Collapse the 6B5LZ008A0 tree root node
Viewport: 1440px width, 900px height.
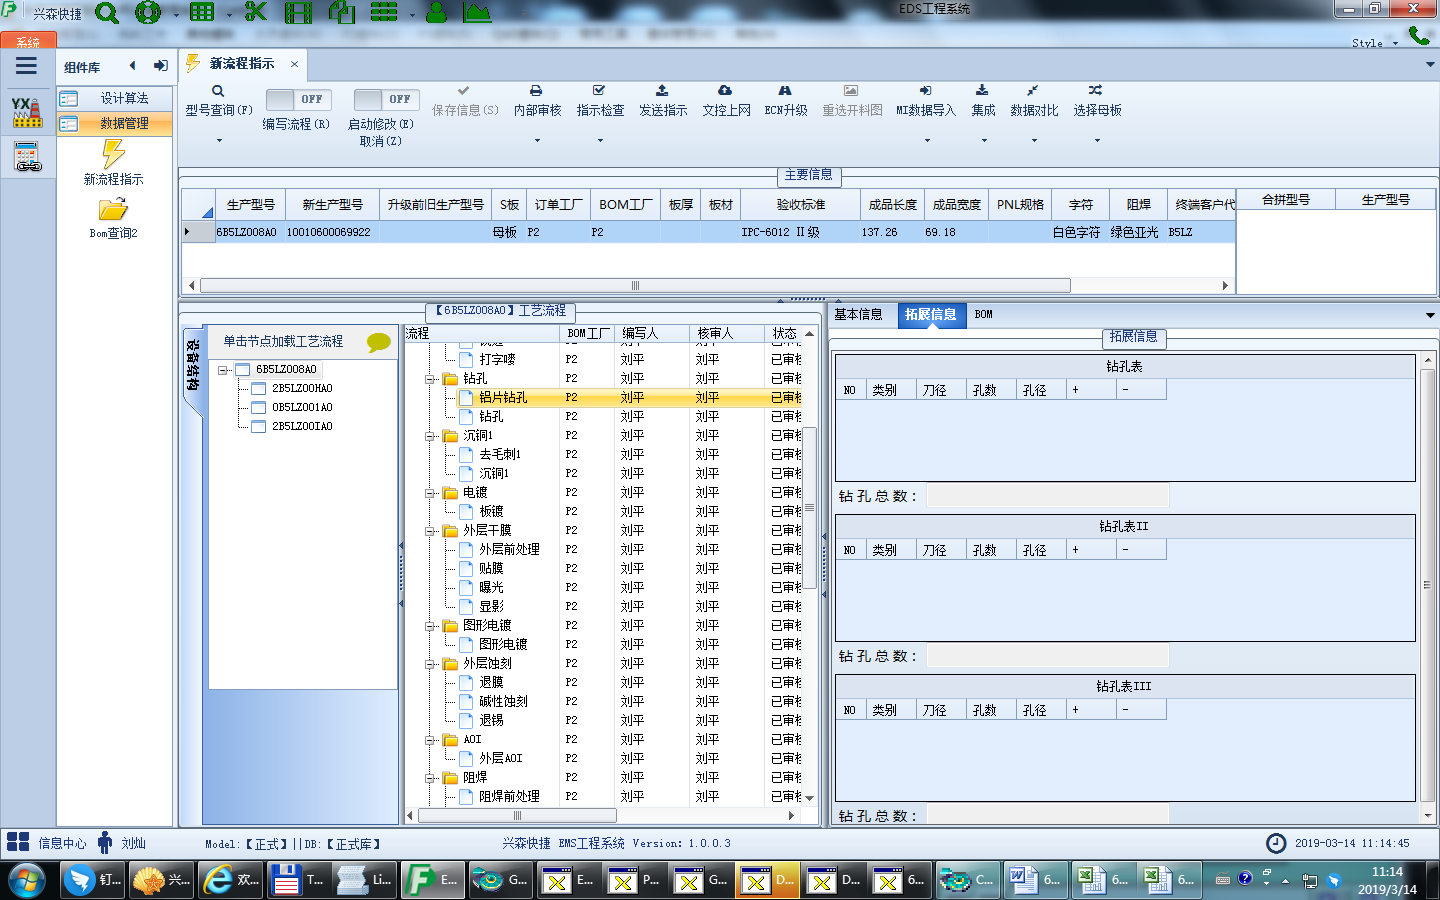click(x=224, y=370)
